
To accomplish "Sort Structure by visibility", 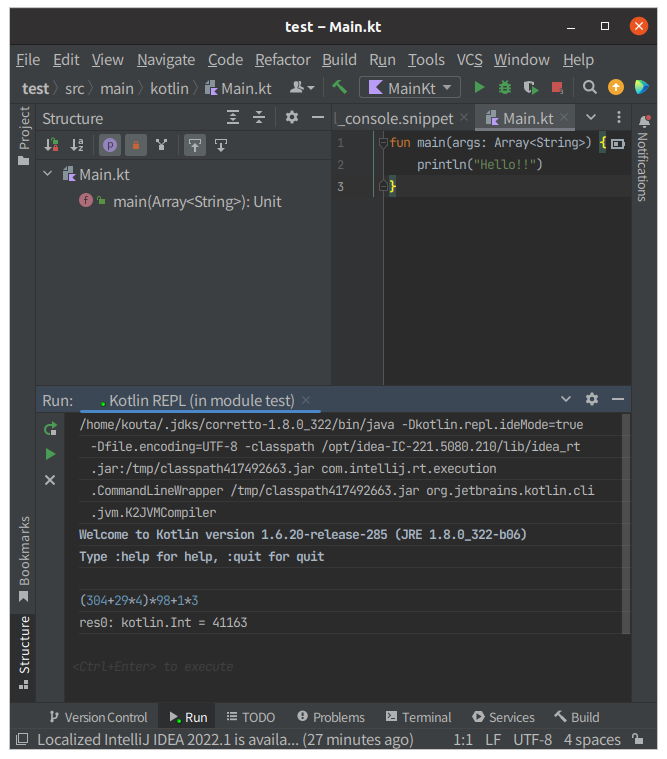I will point(52,145).
